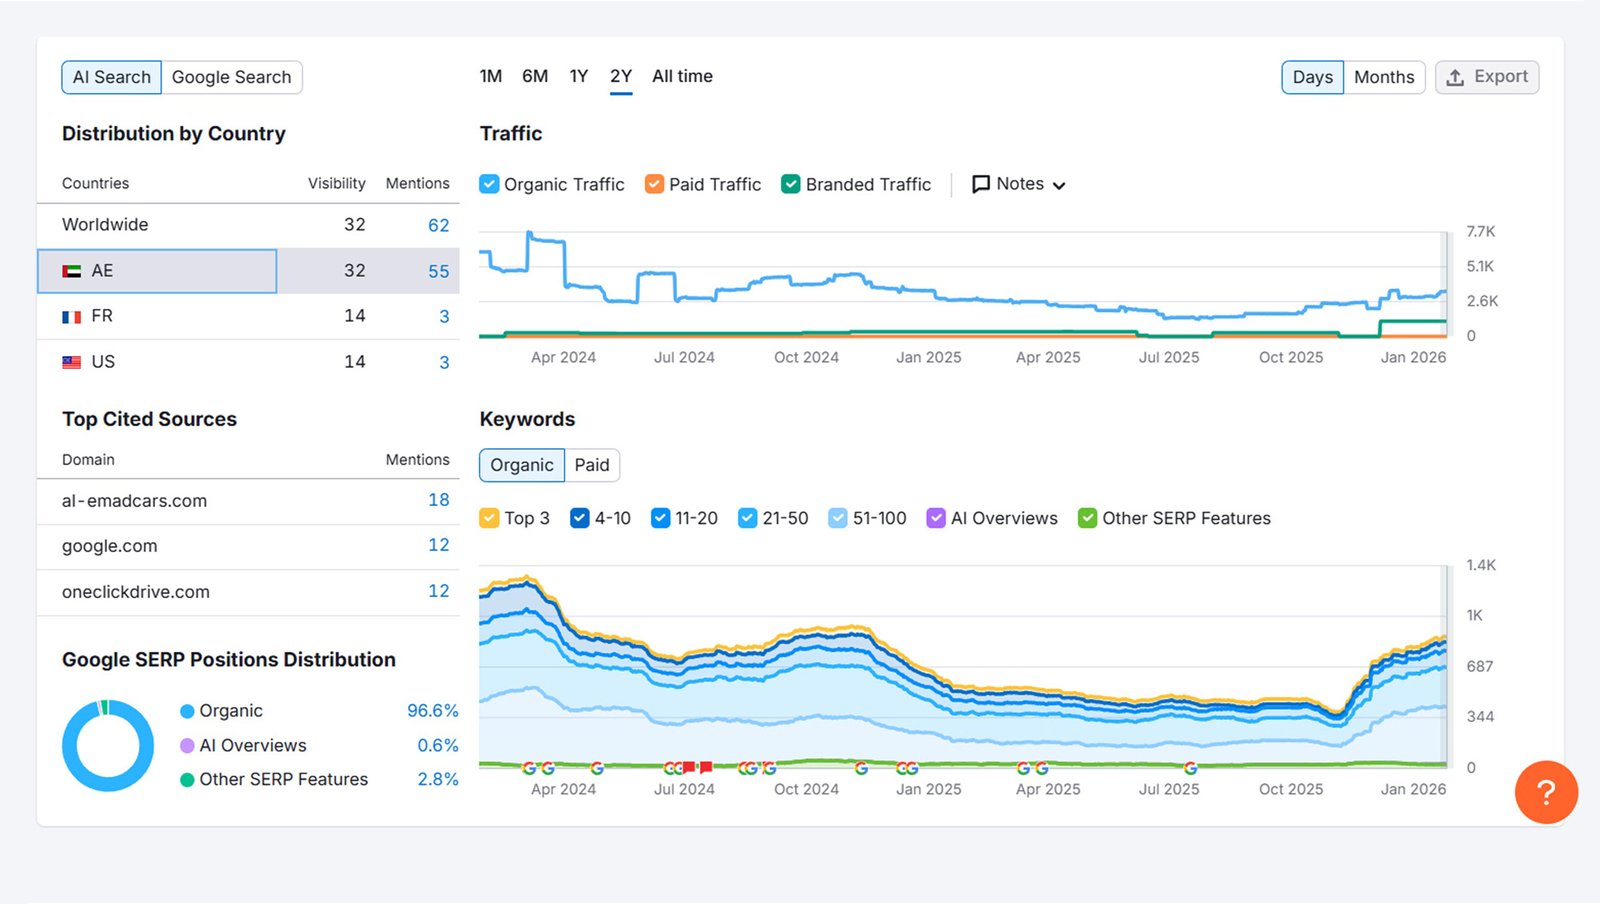Click the Notes flag icon above the chart

[979, 184]
